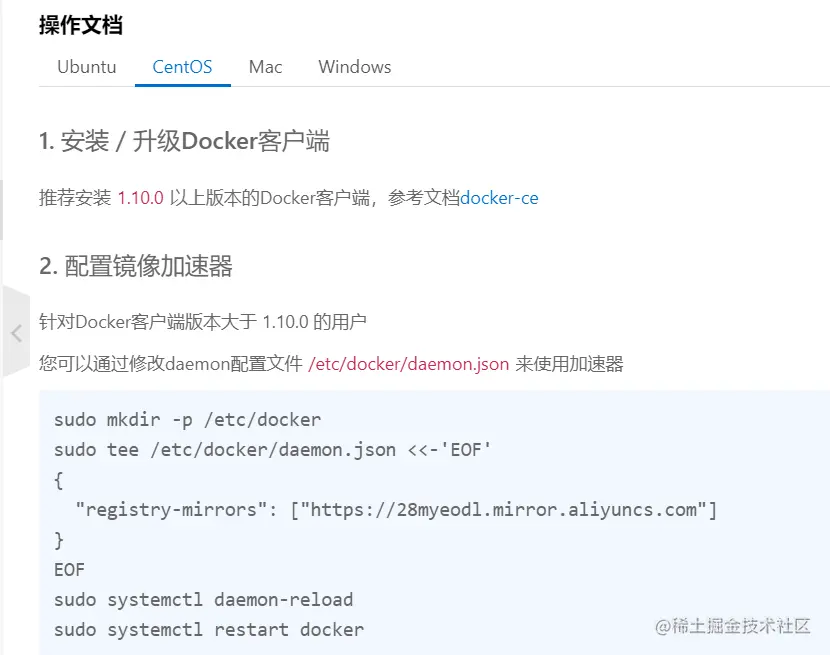Open the docker-ce documentation link

coord(498,198)
